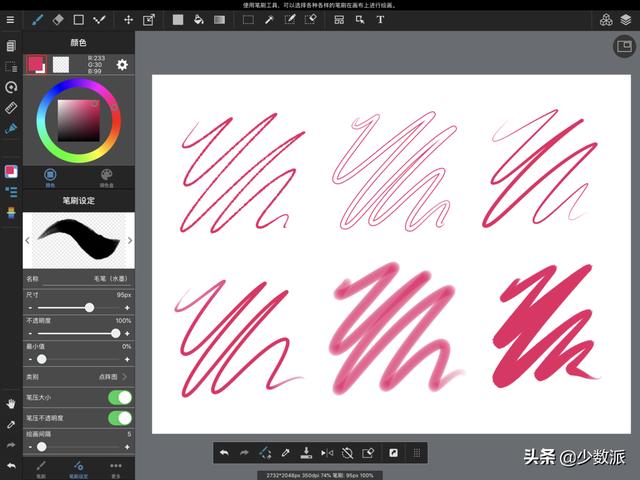Select the Brush tool in top toolbar
This screenshot has width=640, height=480.
point(38,20)
